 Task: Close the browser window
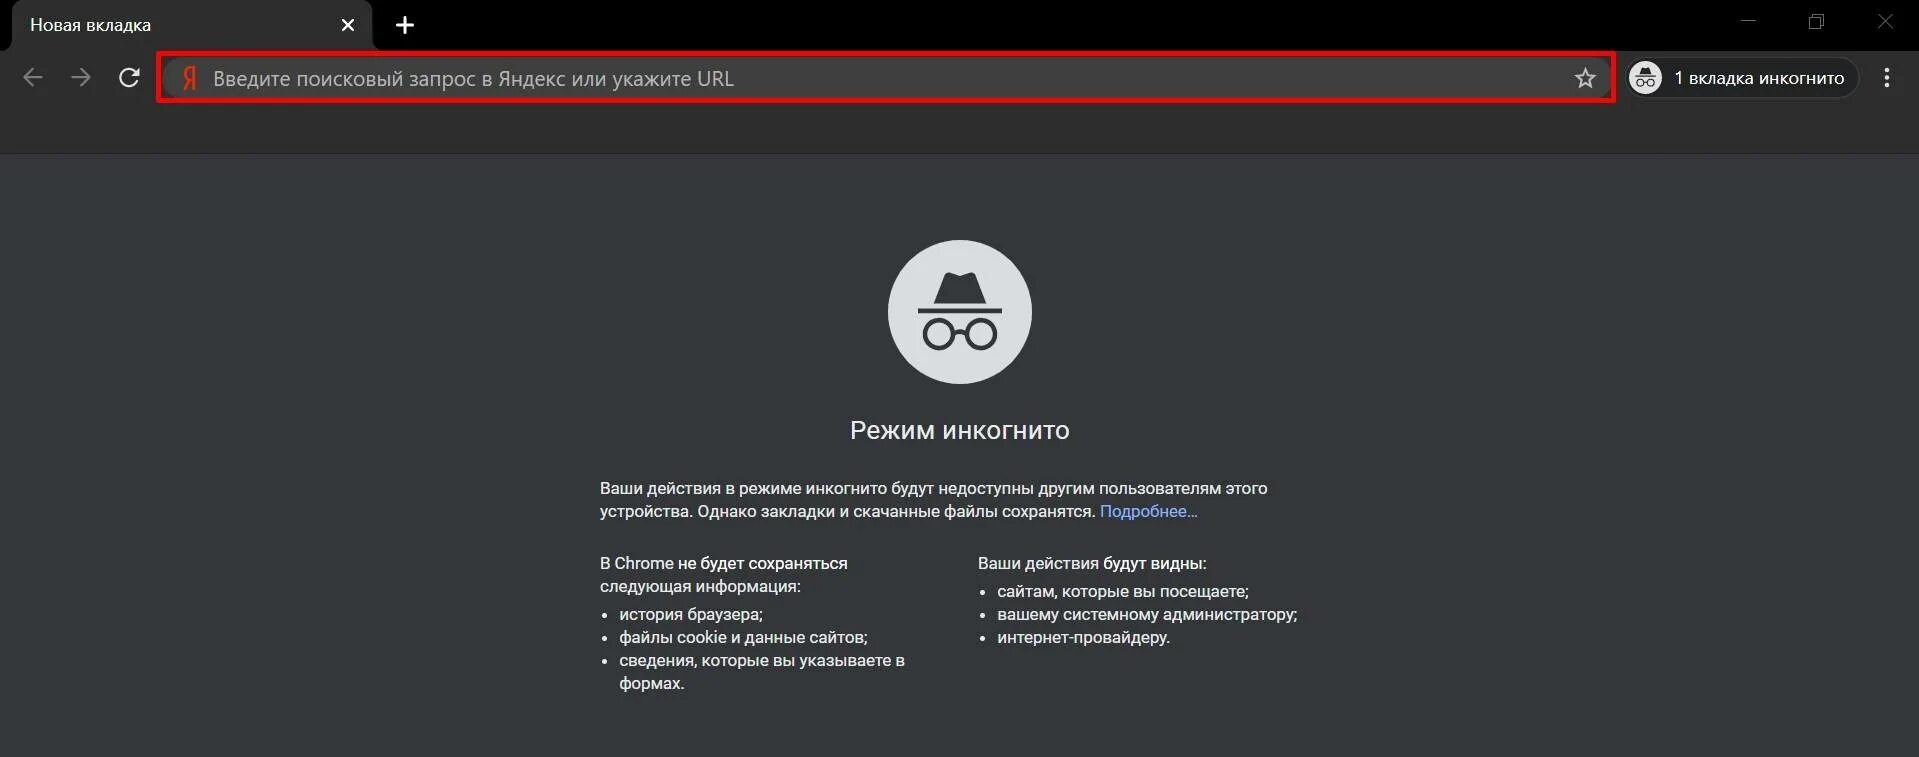tap(1885, 21)
